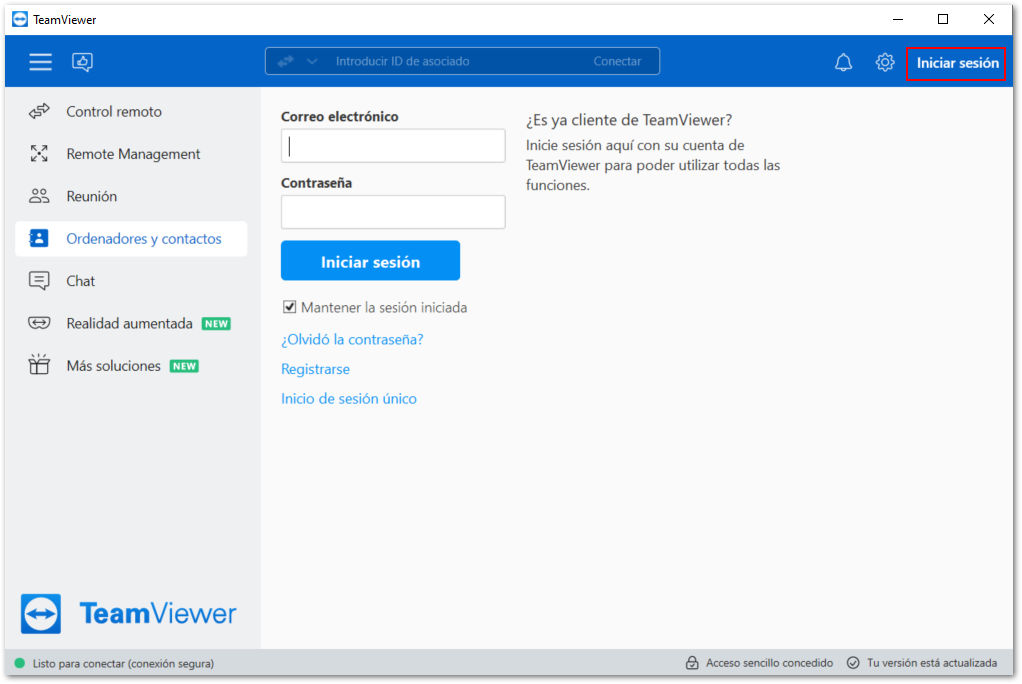The width and height of the screenshot is (1022, 684).
Task: Open the notifications bell icon
Action: click(843, 63)
